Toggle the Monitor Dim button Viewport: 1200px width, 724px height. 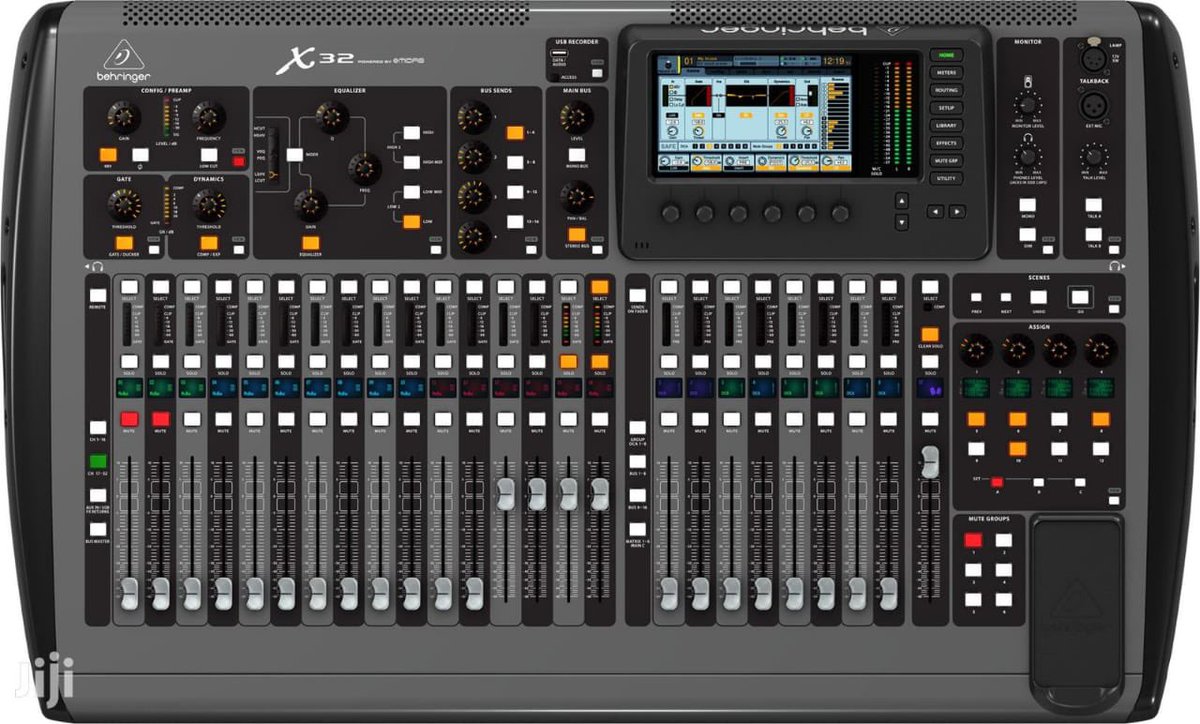[x=1027, y=234]
